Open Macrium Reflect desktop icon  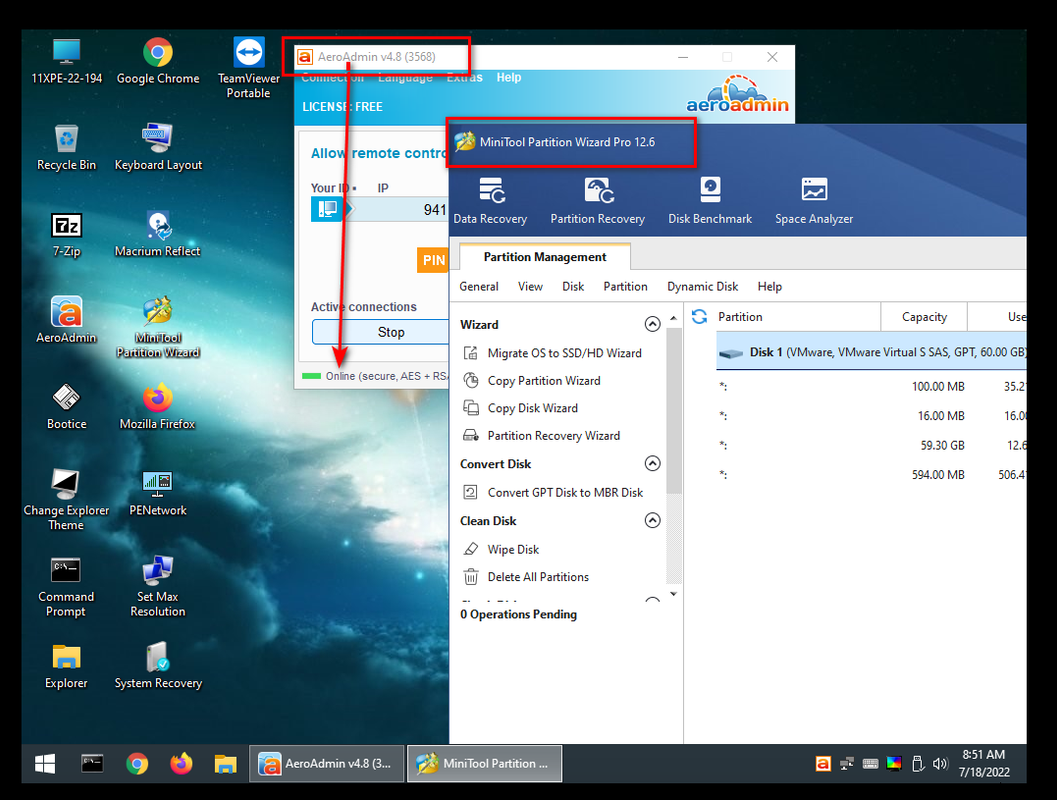158,234
